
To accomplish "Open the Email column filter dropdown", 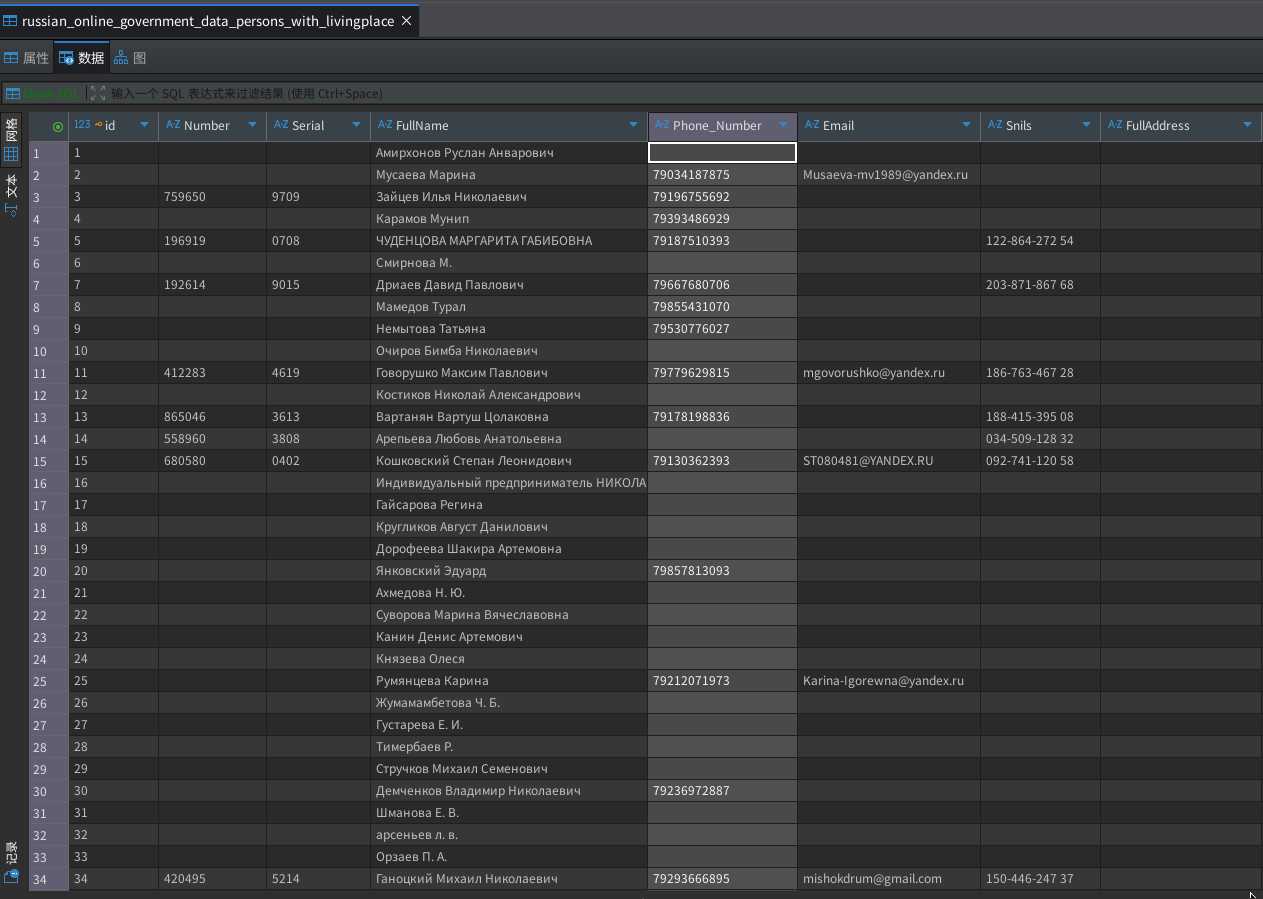I will pyautogui.click(x=967, y=125).
